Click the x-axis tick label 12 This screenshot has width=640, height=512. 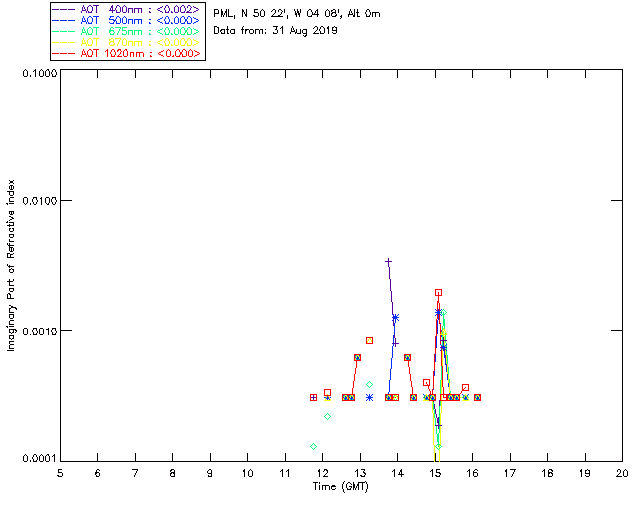[322, 473]
